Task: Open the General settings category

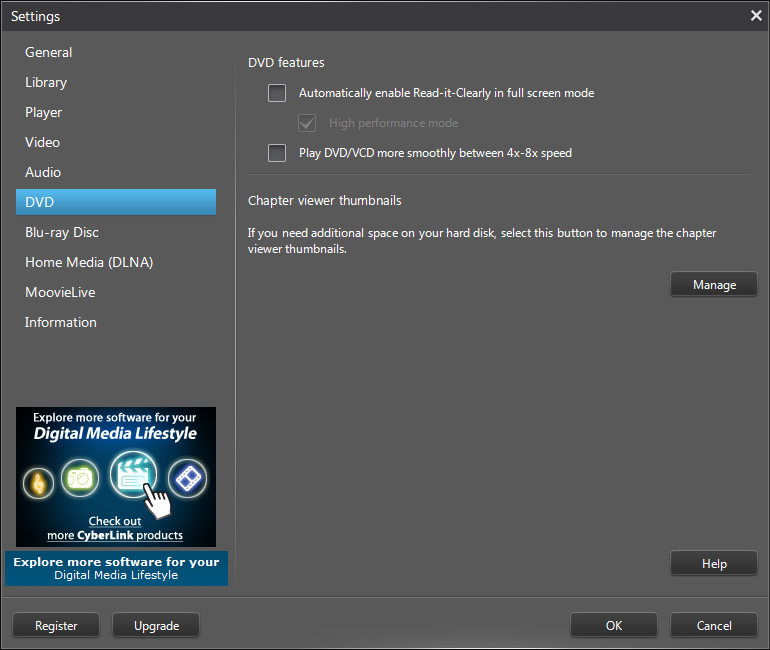Action: coord(49,52)
